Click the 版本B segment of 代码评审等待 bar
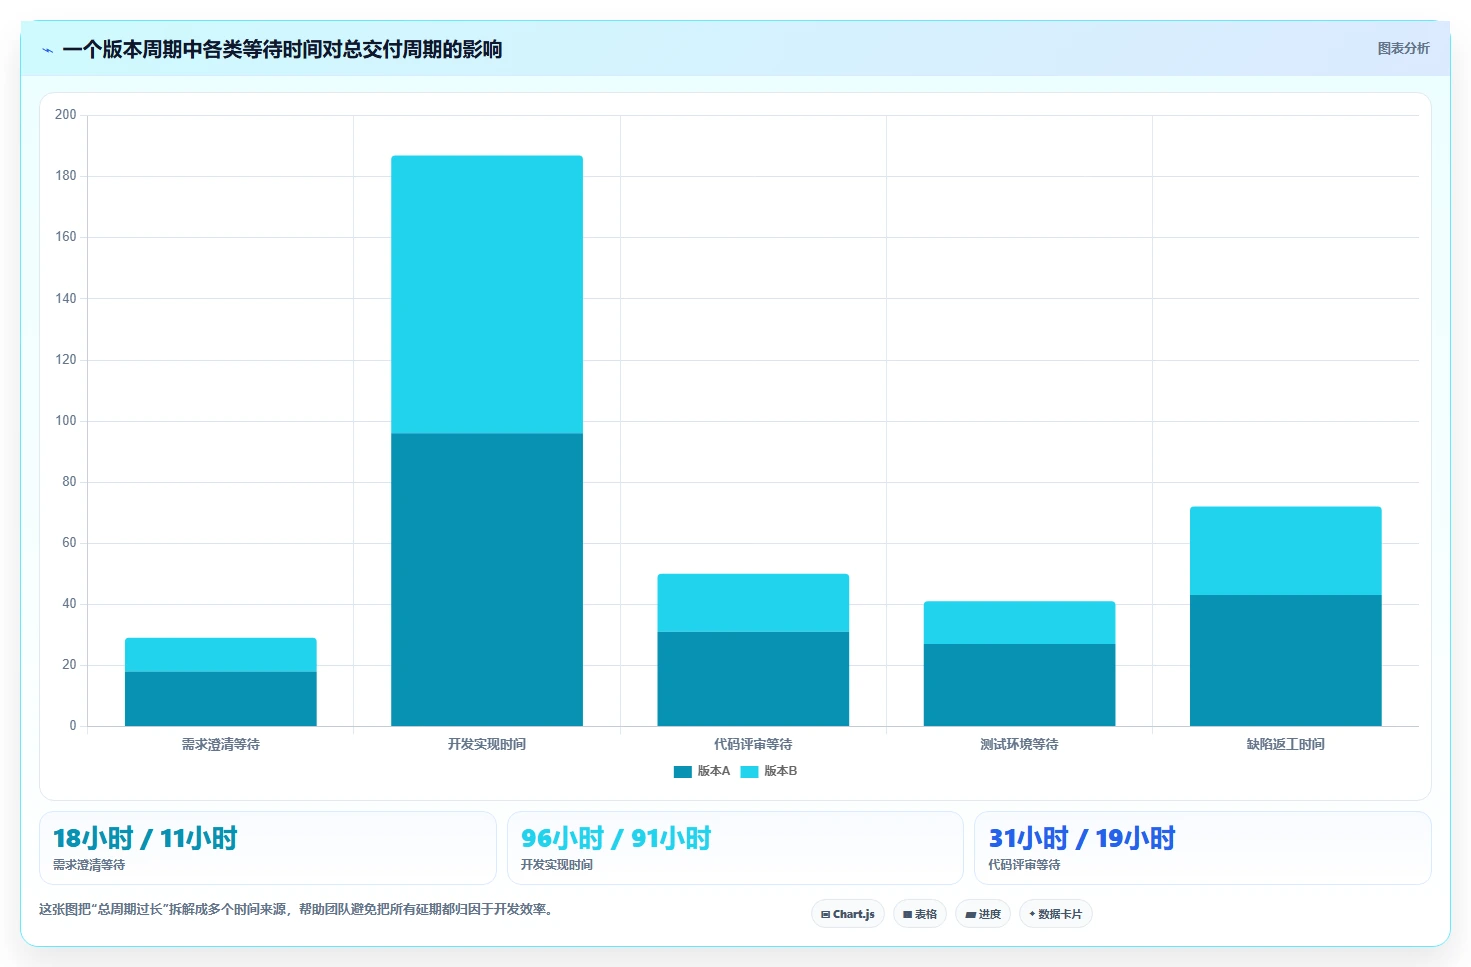 [753, 603]
